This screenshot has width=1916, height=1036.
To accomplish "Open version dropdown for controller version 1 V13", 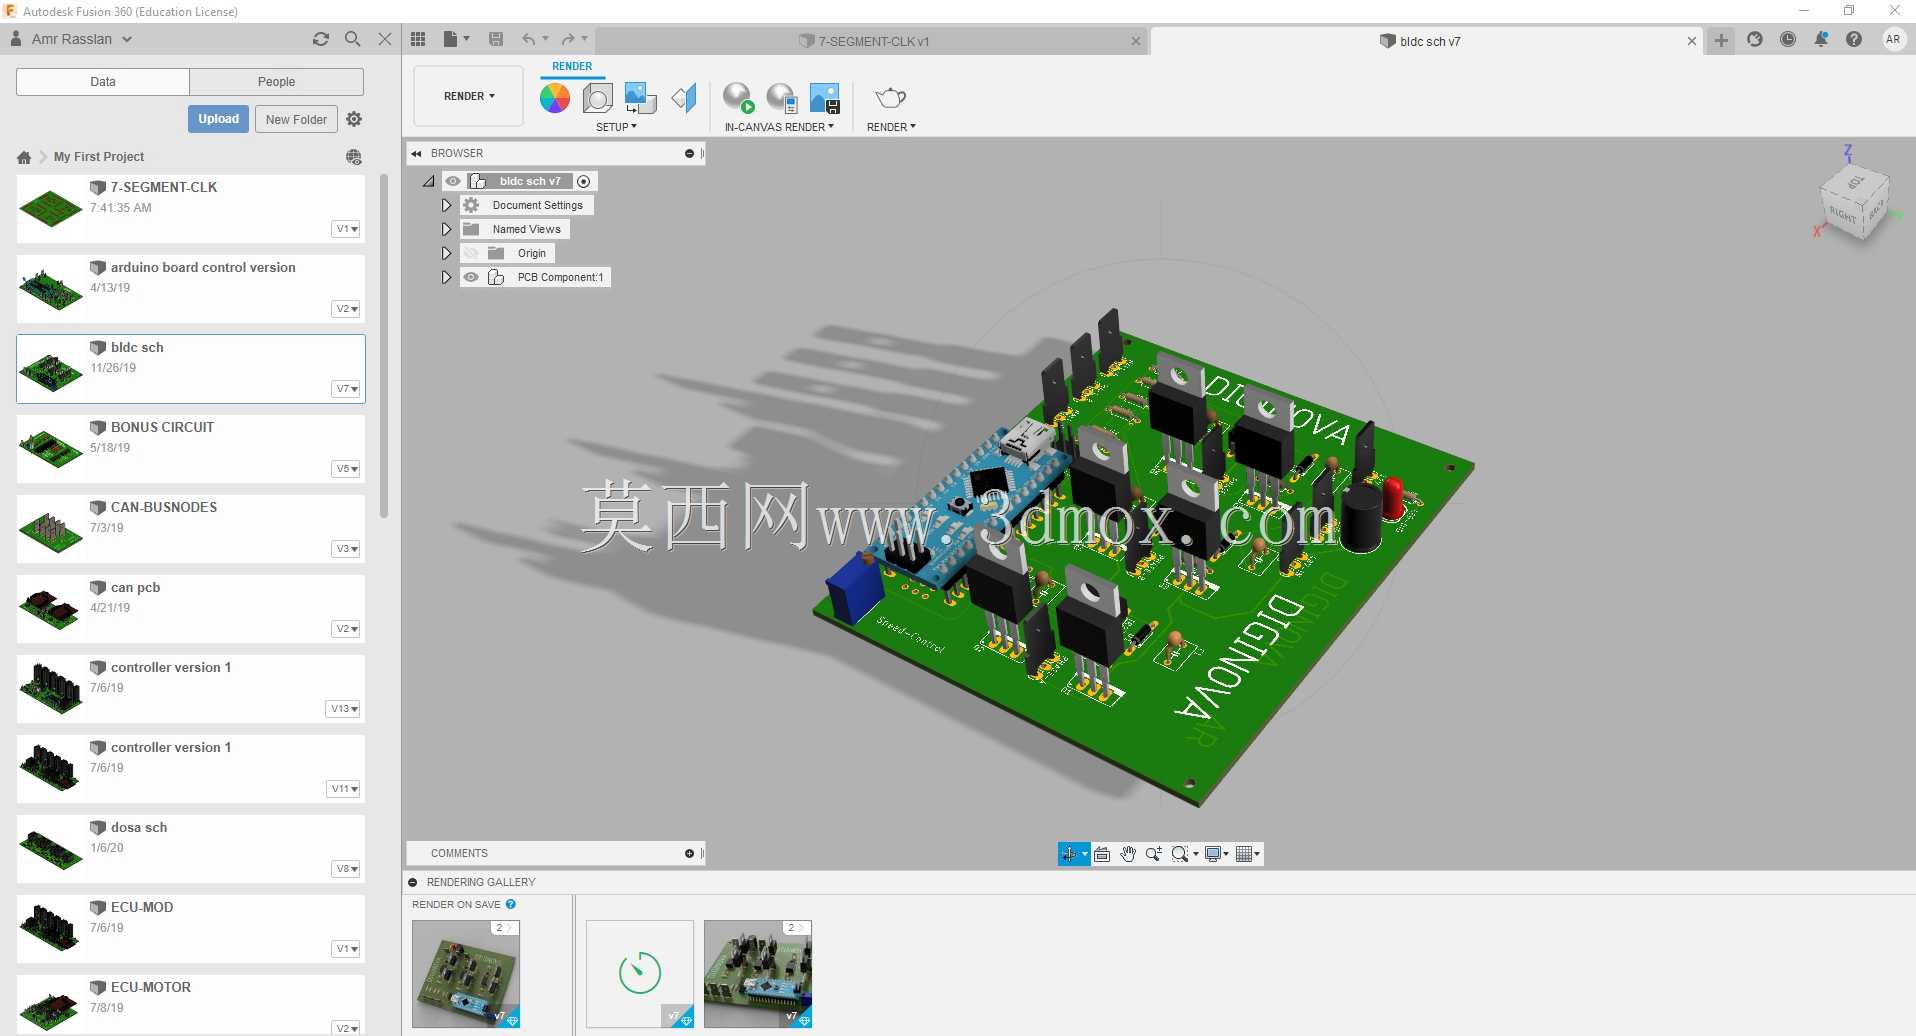I will (x=343, y=709).
